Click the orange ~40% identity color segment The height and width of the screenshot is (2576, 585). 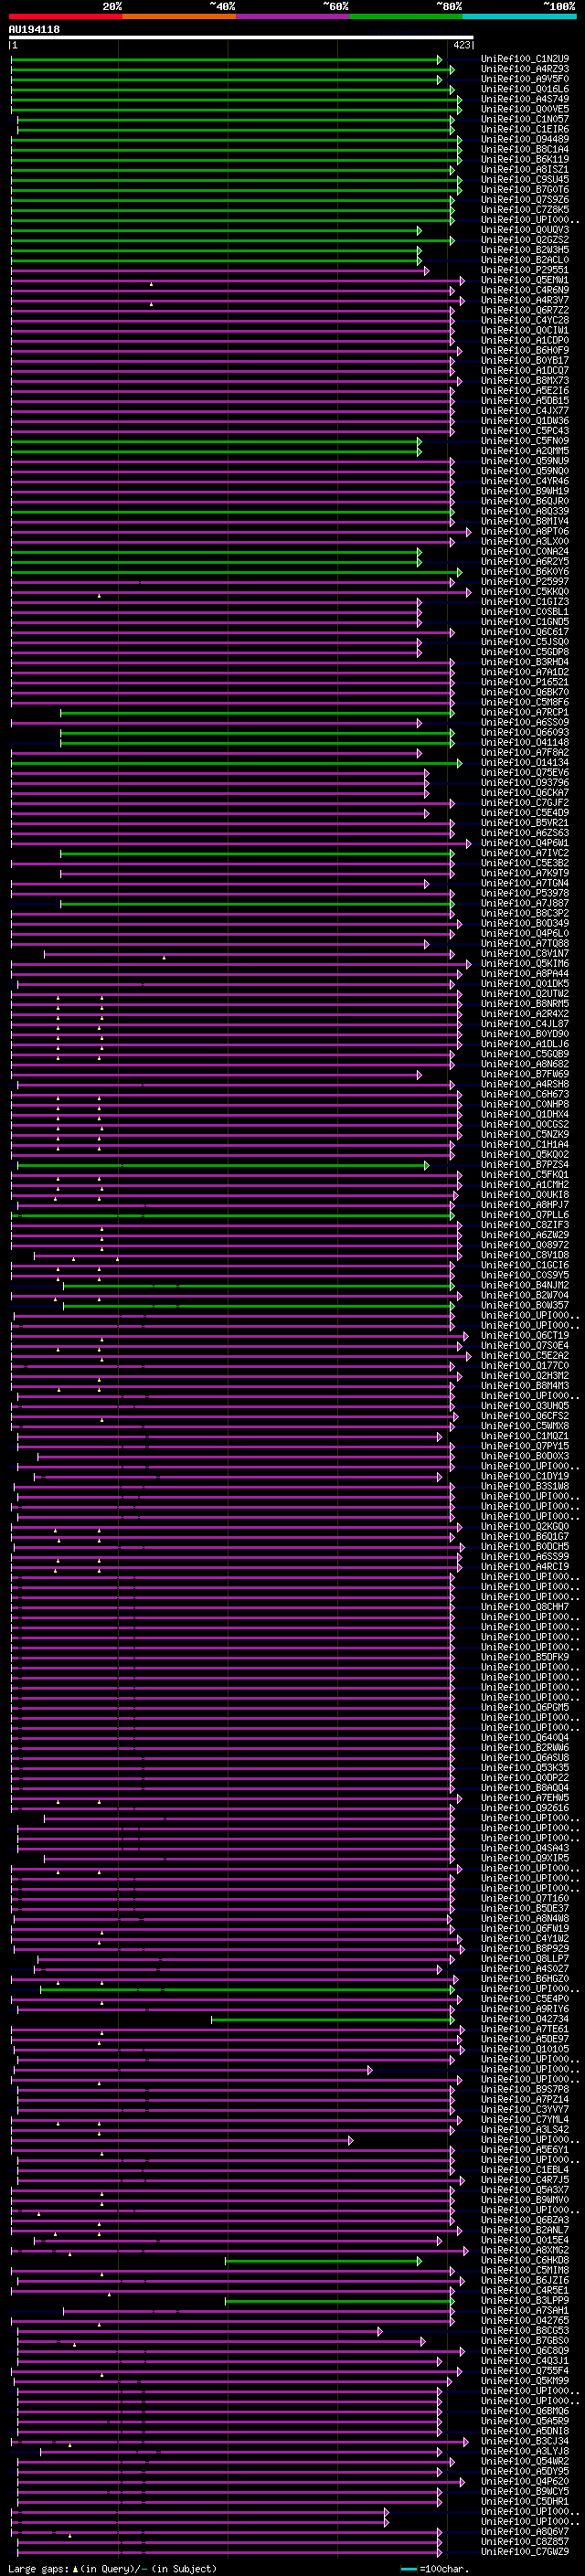point(179,16)
